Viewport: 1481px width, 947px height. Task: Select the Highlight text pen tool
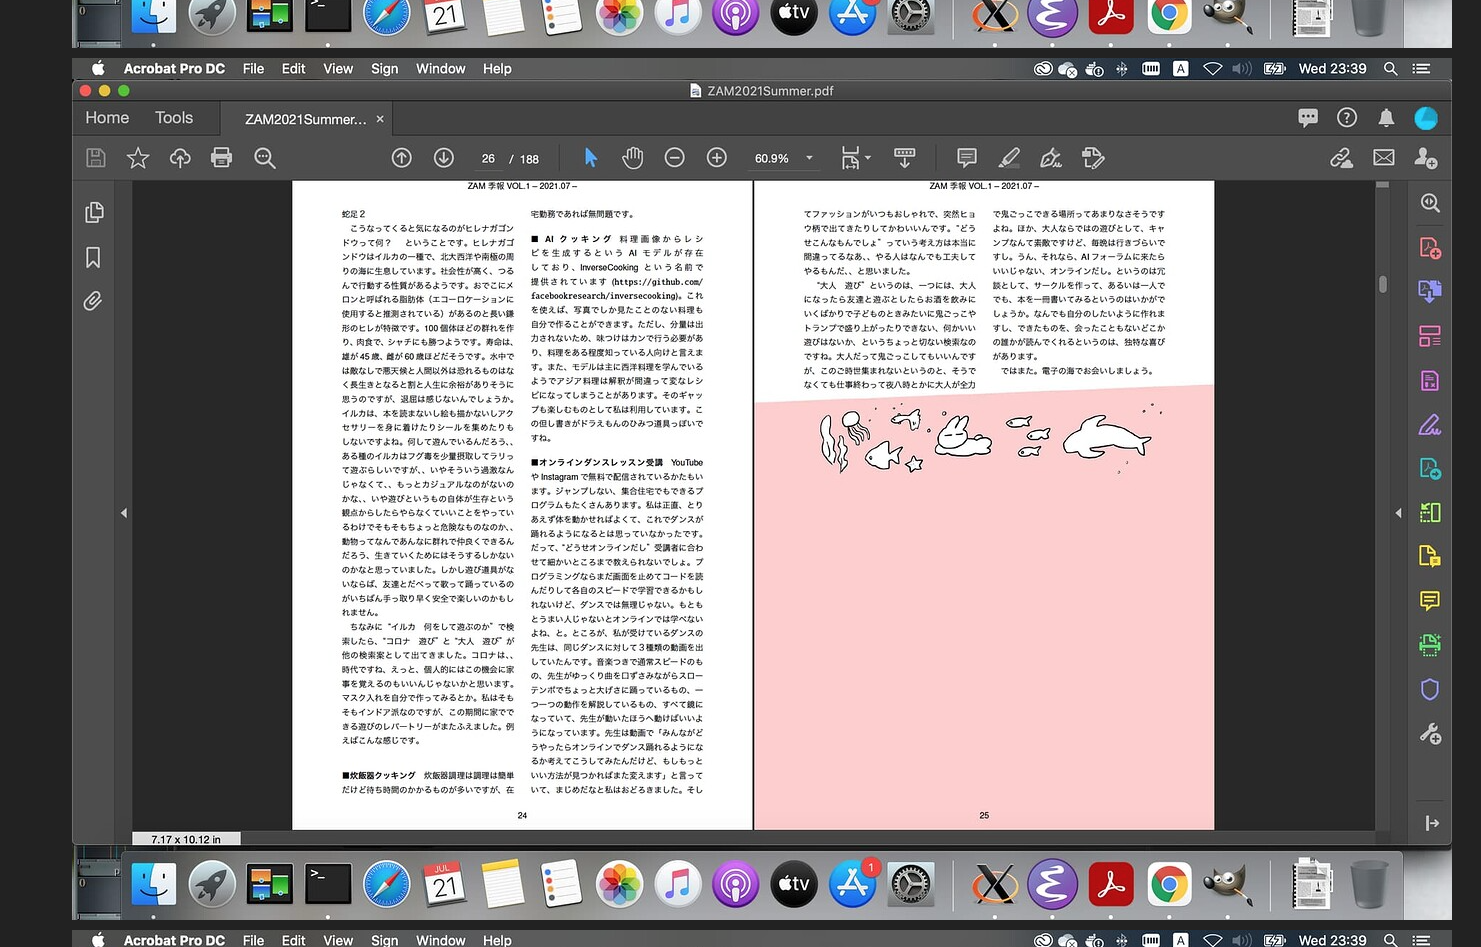pos(1009,158)
